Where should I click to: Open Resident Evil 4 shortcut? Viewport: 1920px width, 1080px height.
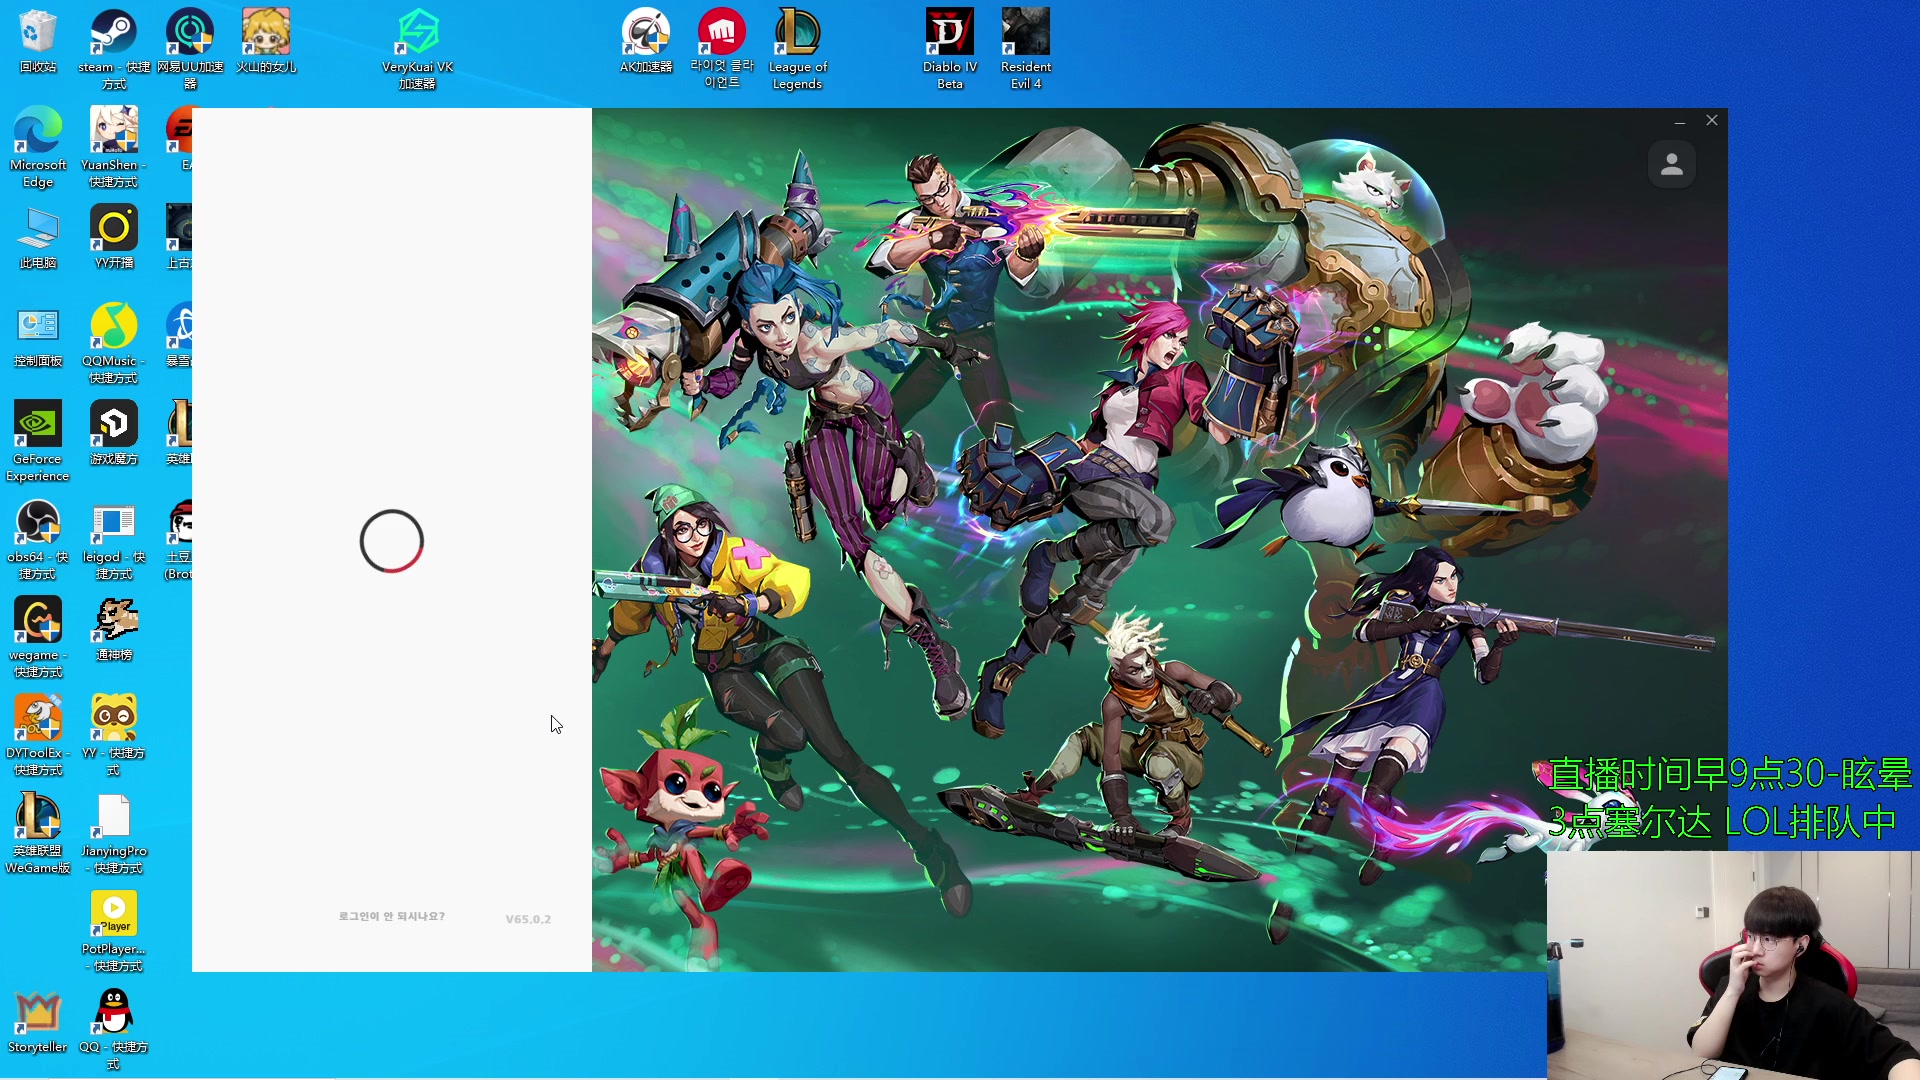(1026, 49)
